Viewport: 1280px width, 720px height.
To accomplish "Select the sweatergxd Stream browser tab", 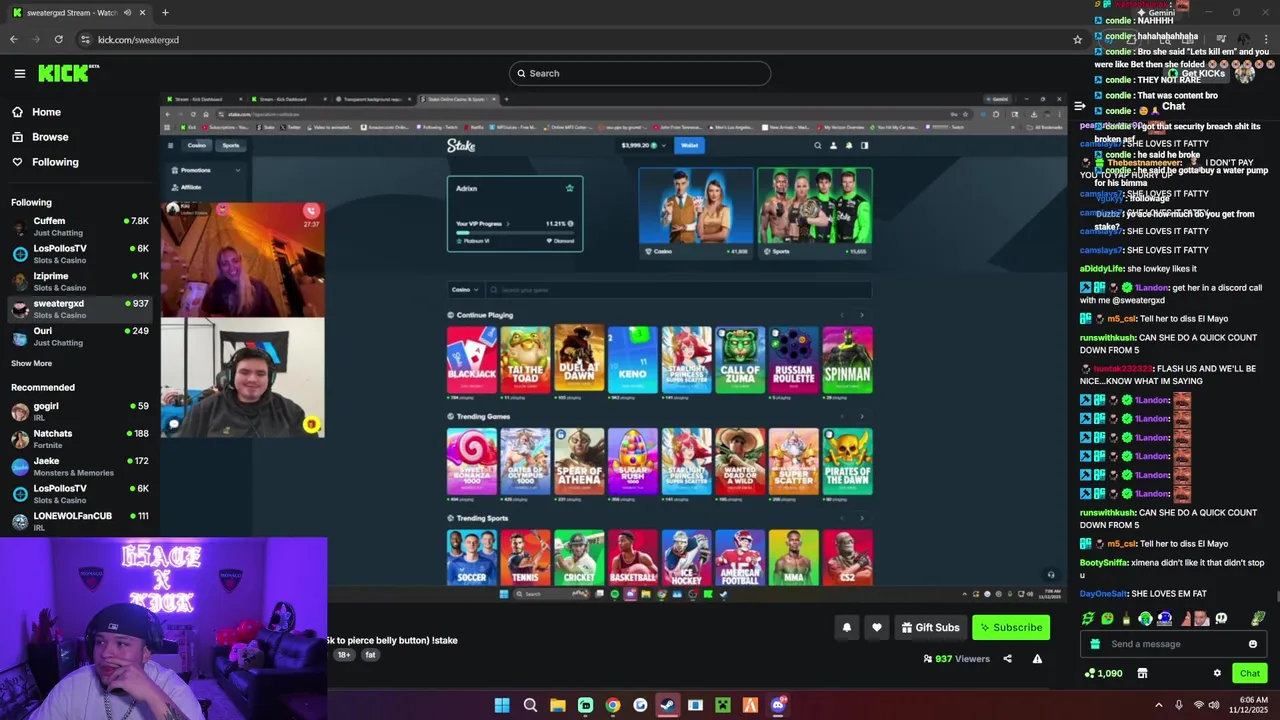I will pos(78,12).
